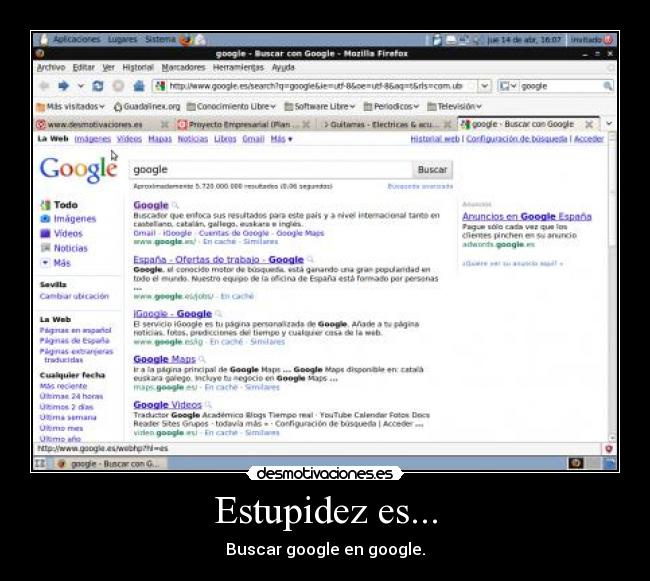Open the Ayuda menu
This screenshot has height=581, width=650.
[x=283, y=67]
